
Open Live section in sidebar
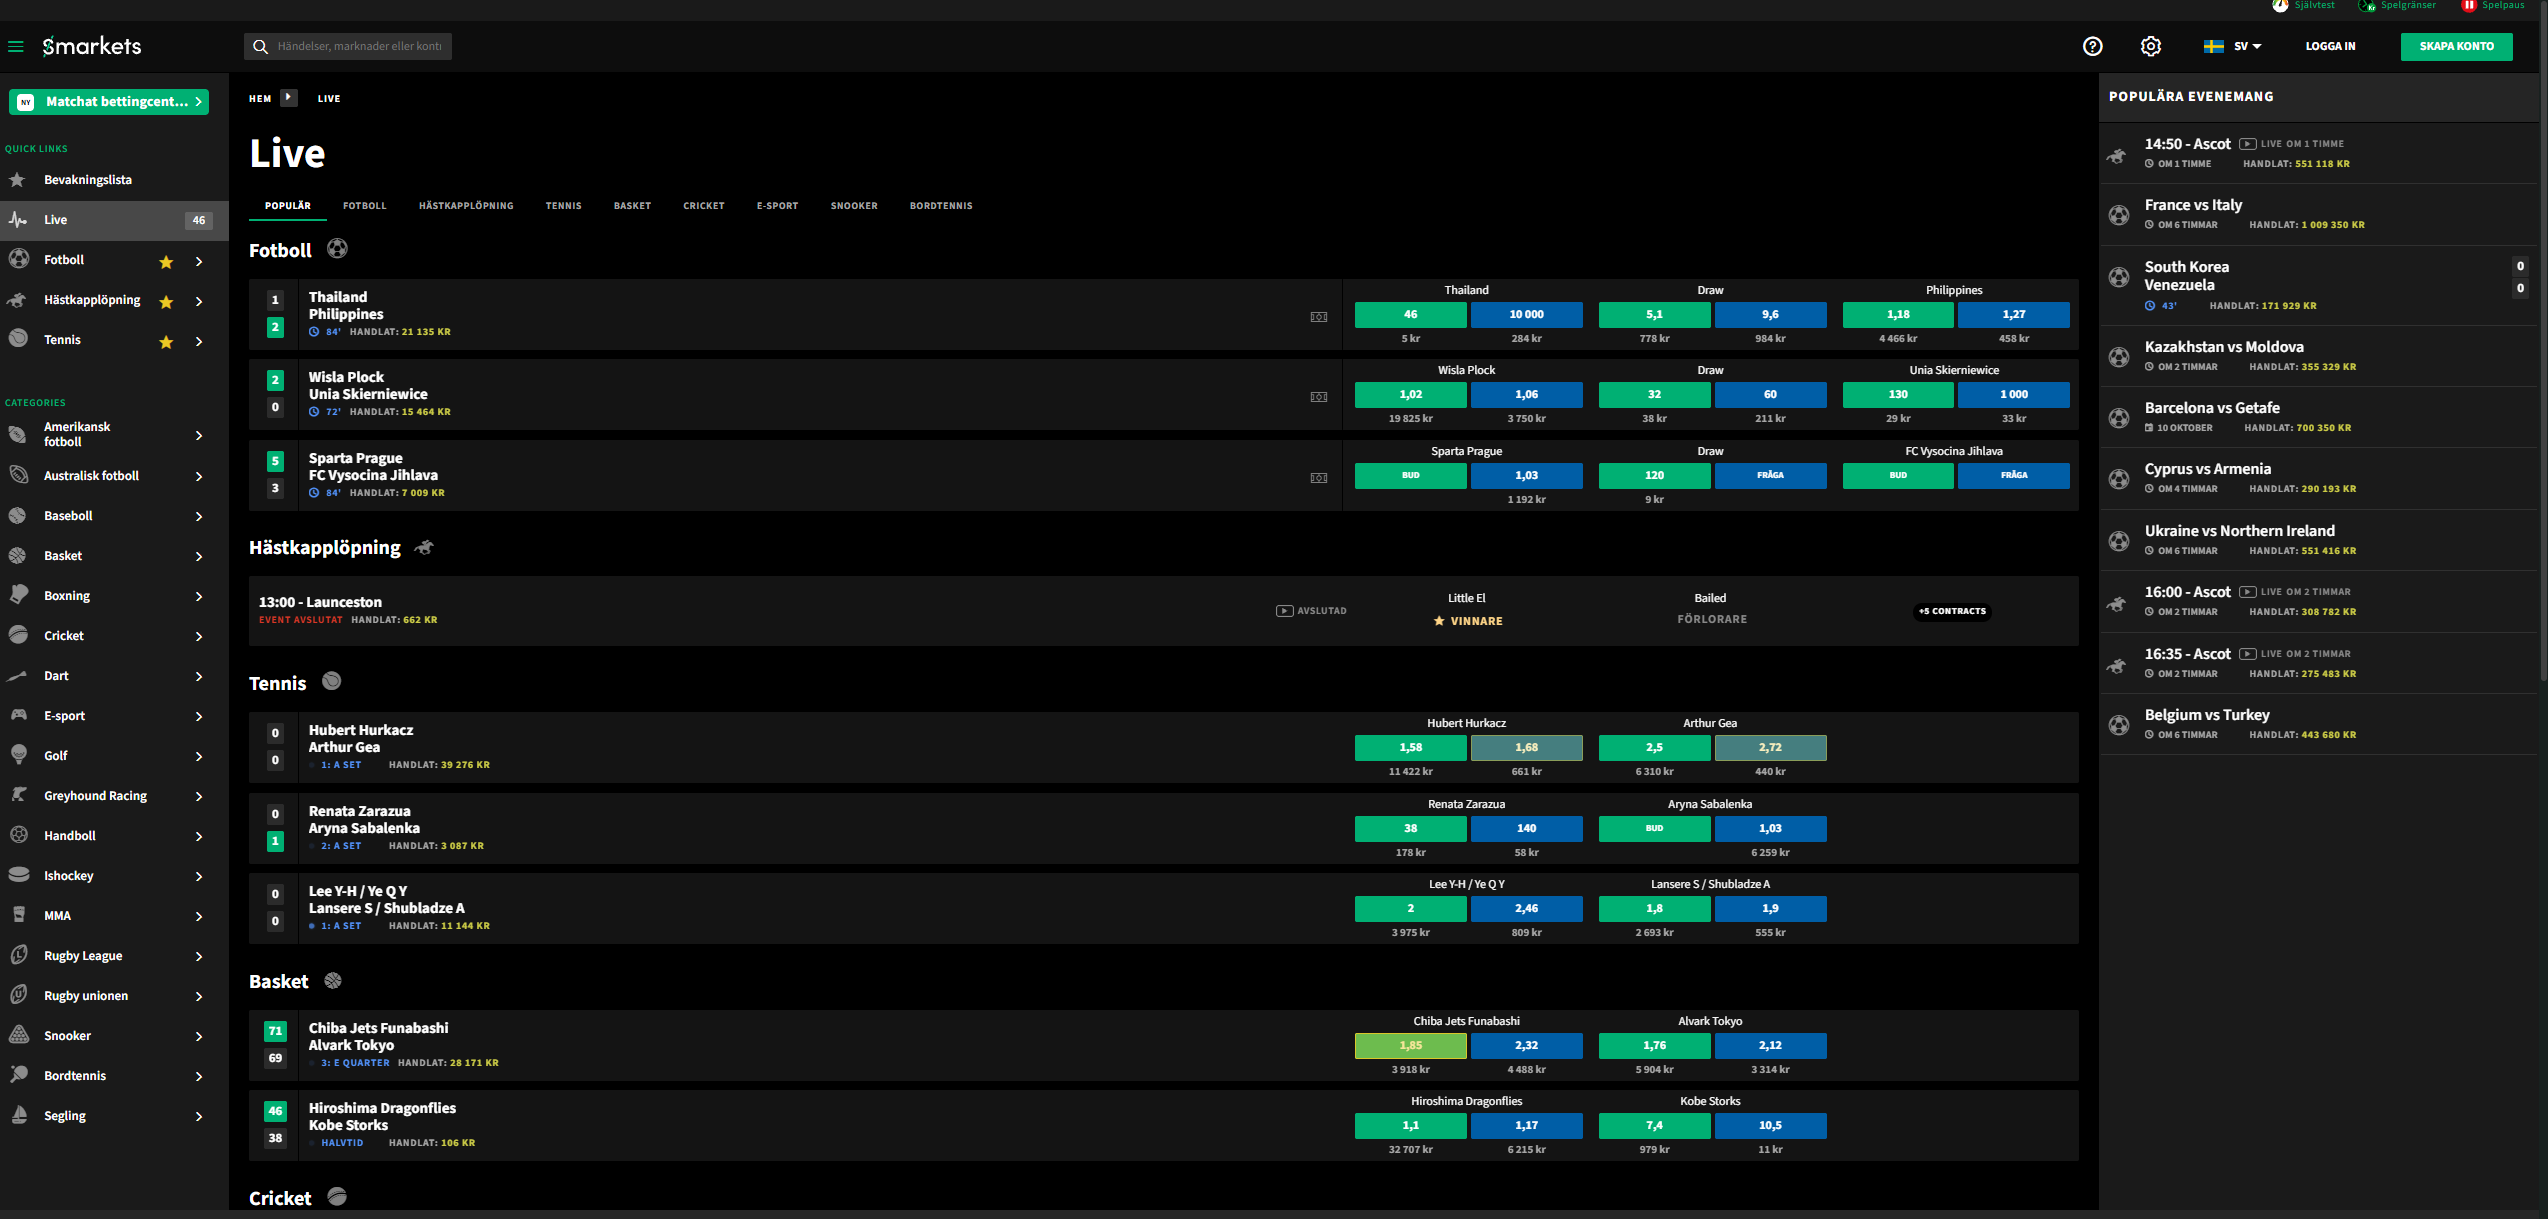tap(114, 220)
